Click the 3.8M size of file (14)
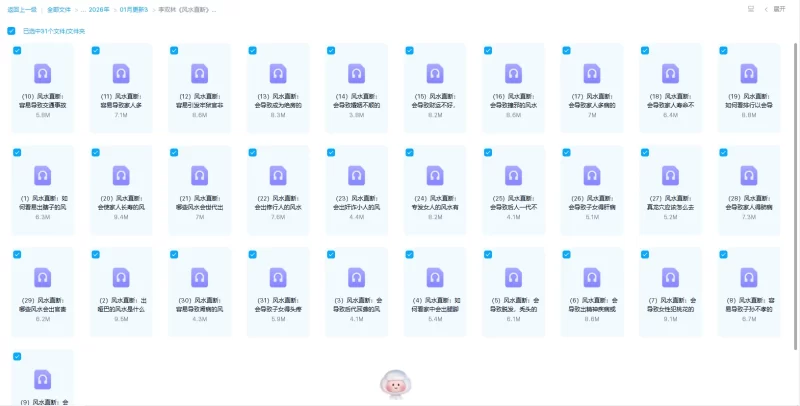 (x=357, y=115)
